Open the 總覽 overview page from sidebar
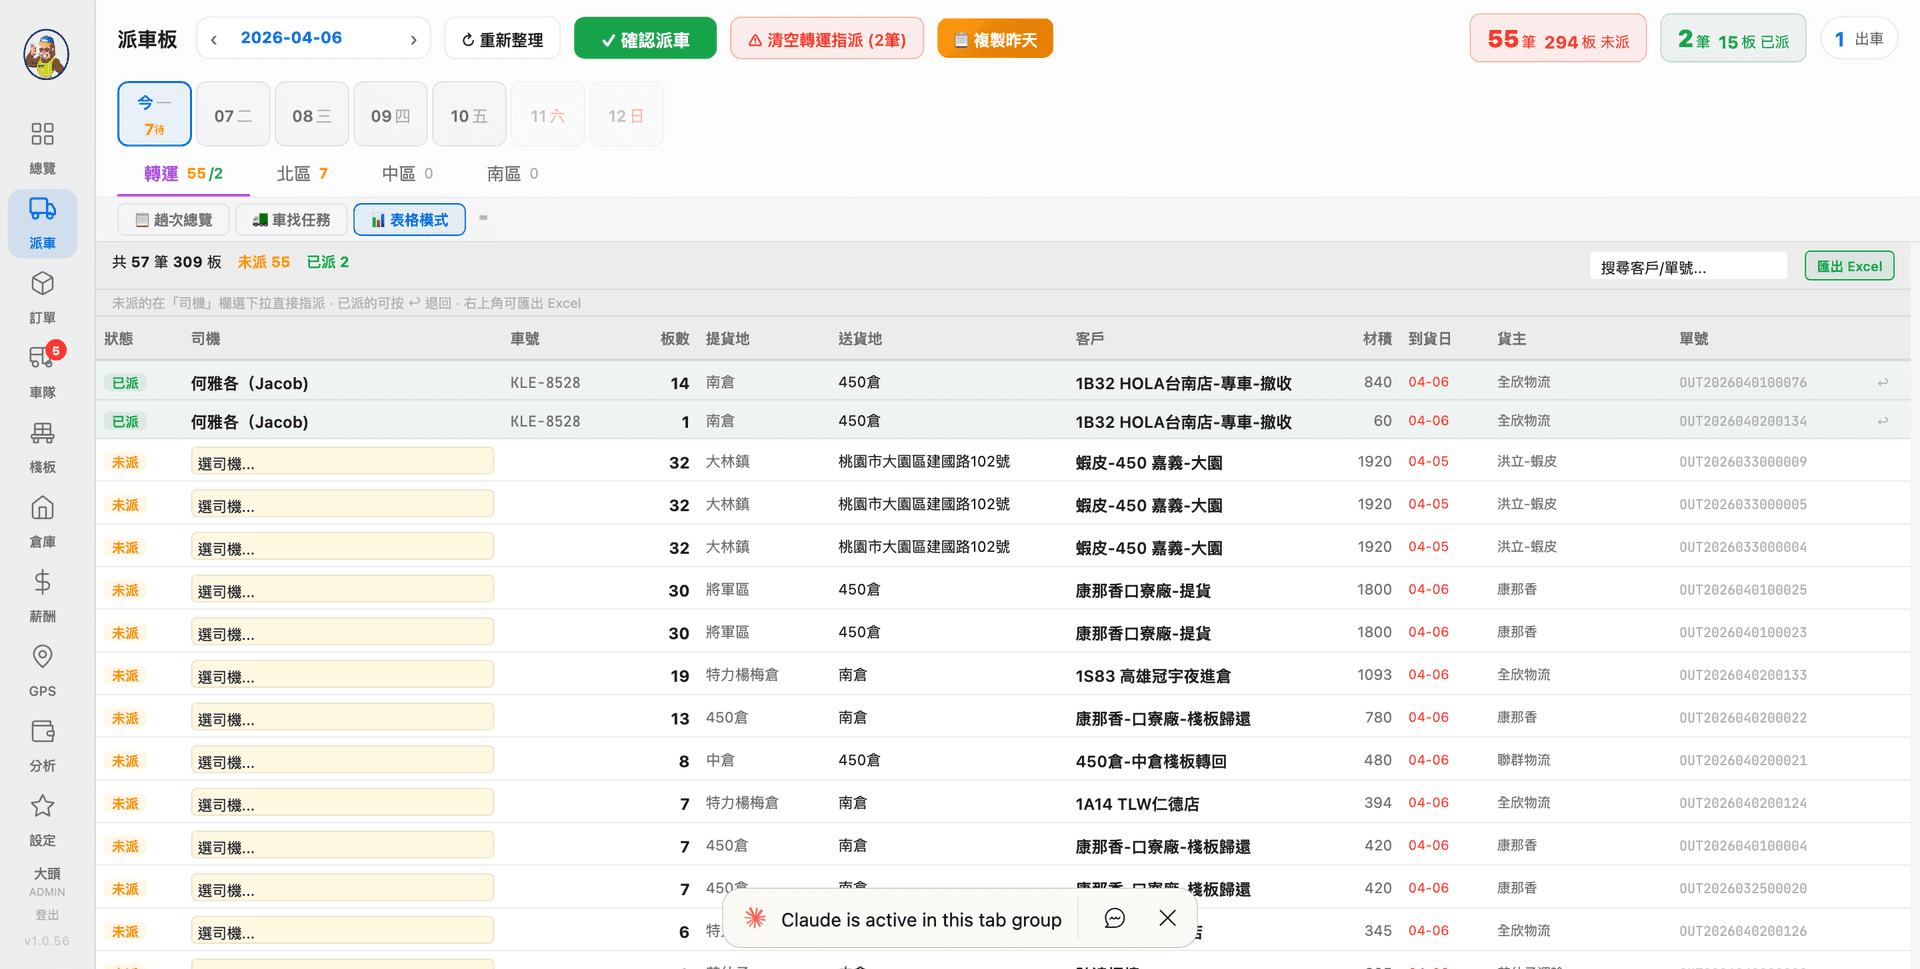Image resolution: width=1920 pixels, height=969 pixels. (42, 147)
